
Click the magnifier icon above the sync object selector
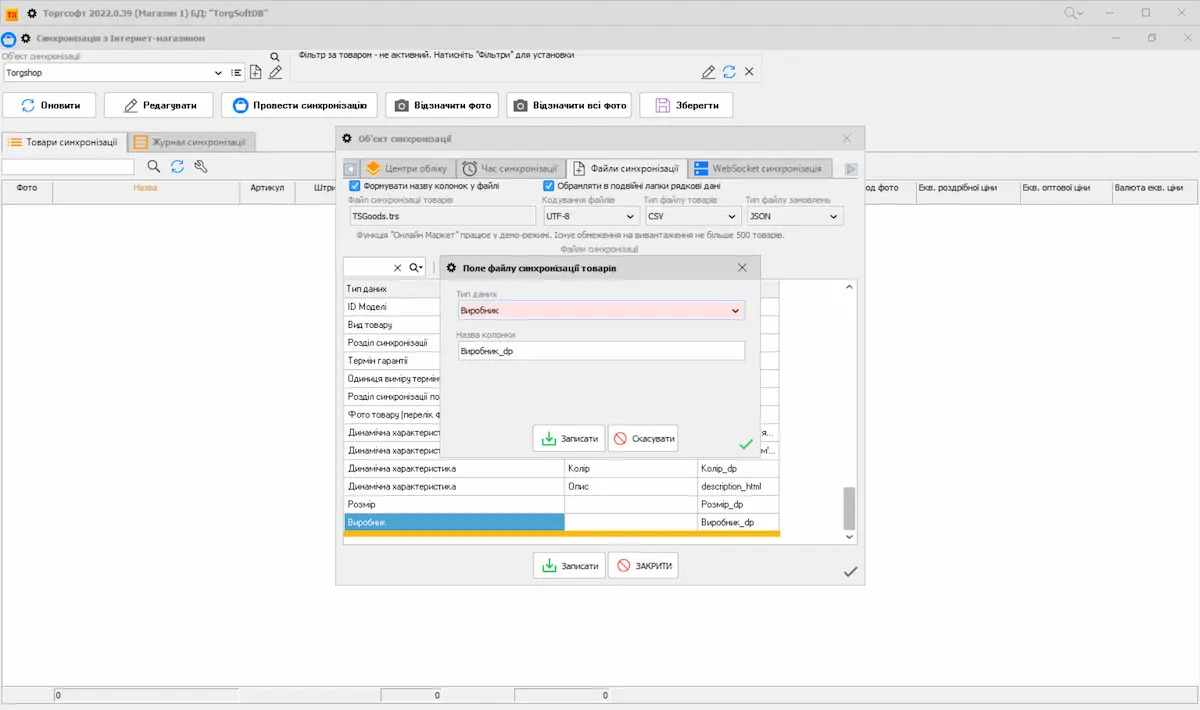(275, 57)
